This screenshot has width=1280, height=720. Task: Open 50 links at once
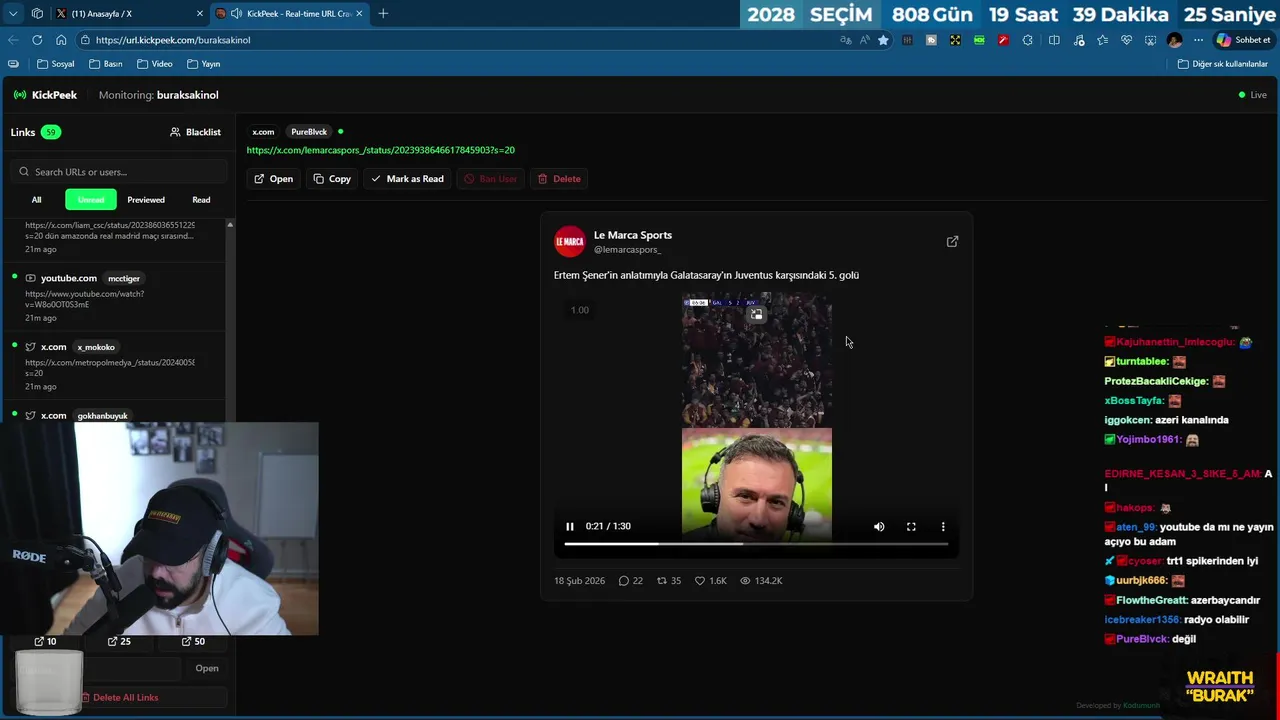(193, 641)
